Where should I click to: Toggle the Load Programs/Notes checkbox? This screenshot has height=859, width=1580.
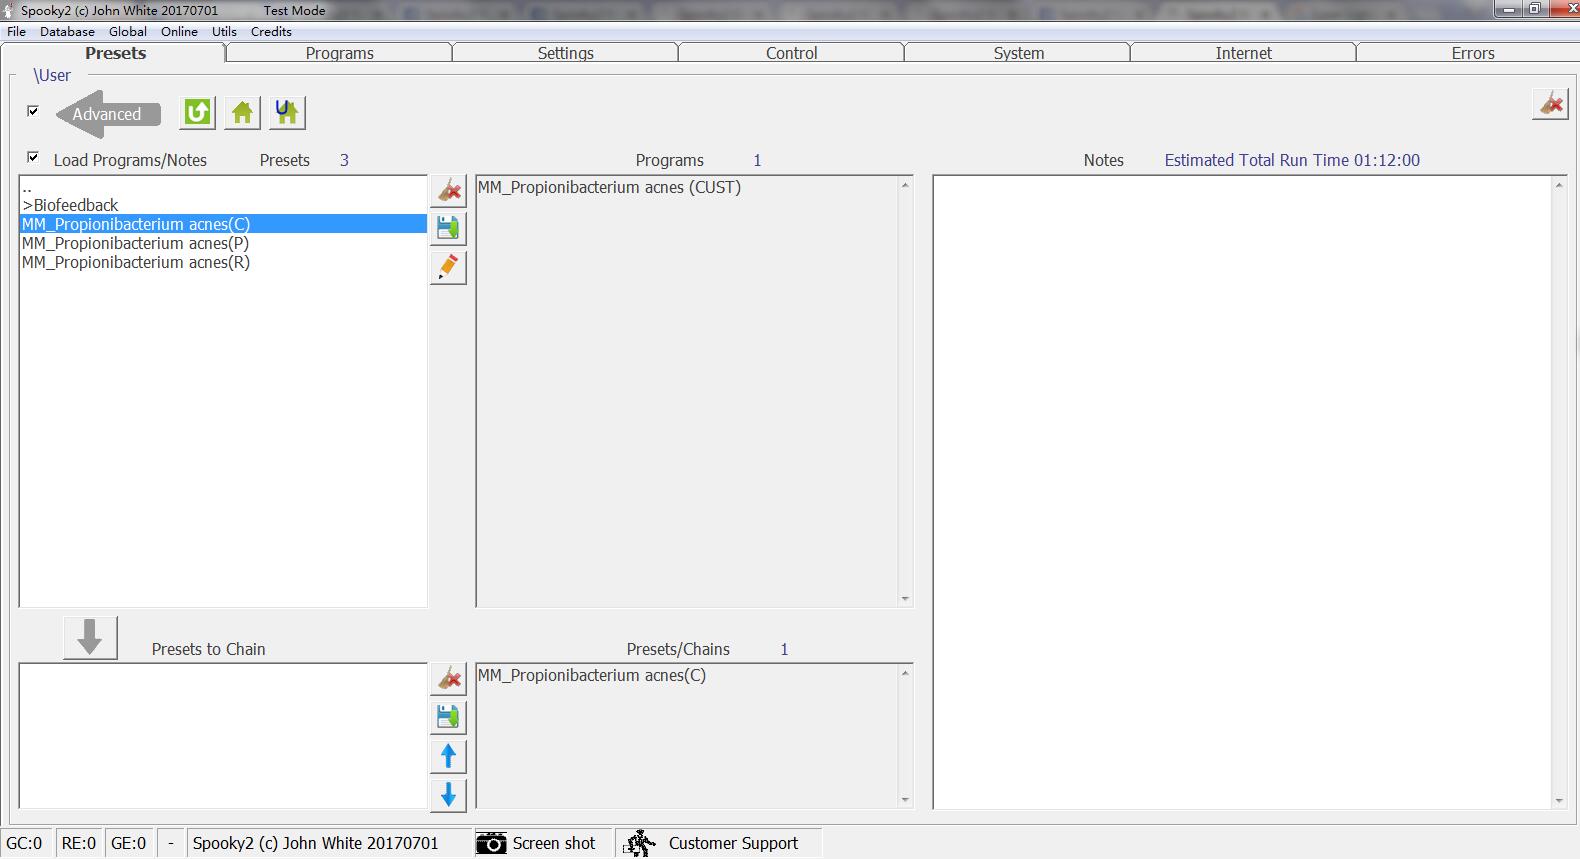33,158
